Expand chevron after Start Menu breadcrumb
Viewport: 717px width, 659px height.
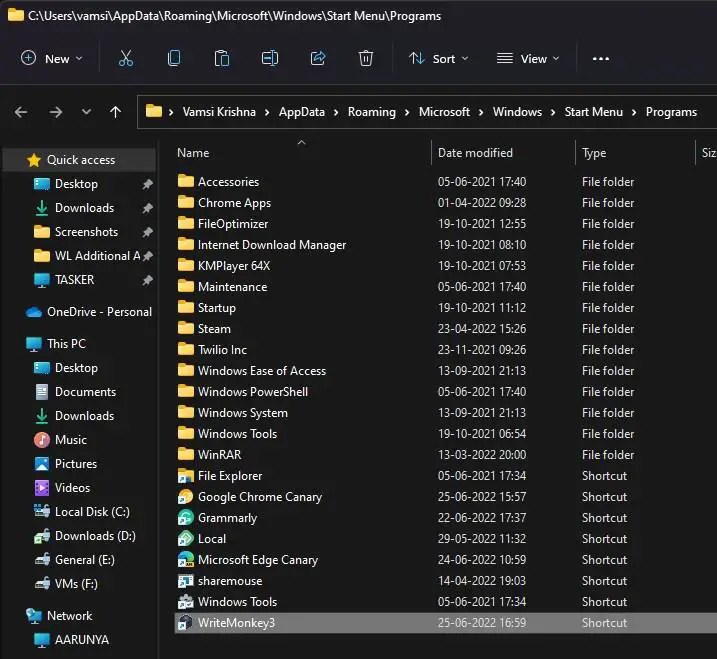(x=634, y=113)
